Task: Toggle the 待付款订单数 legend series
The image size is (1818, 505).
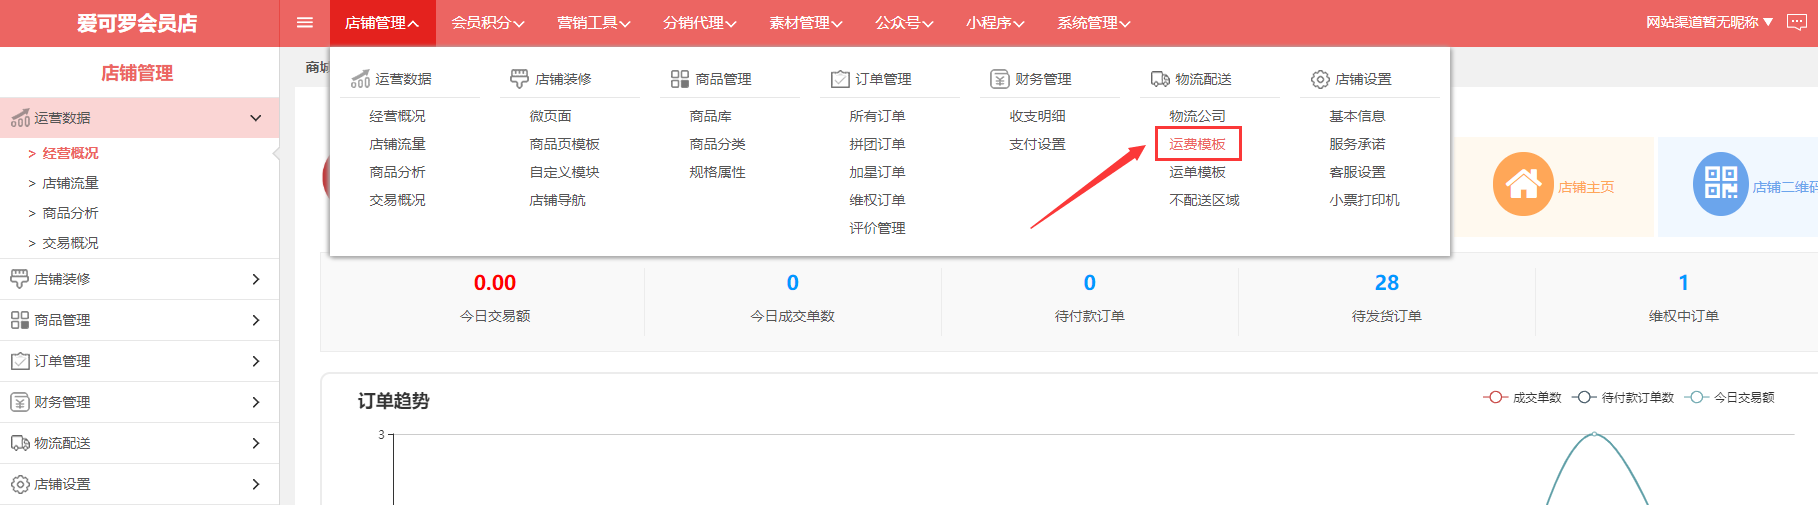Action: pos(1623,398)
